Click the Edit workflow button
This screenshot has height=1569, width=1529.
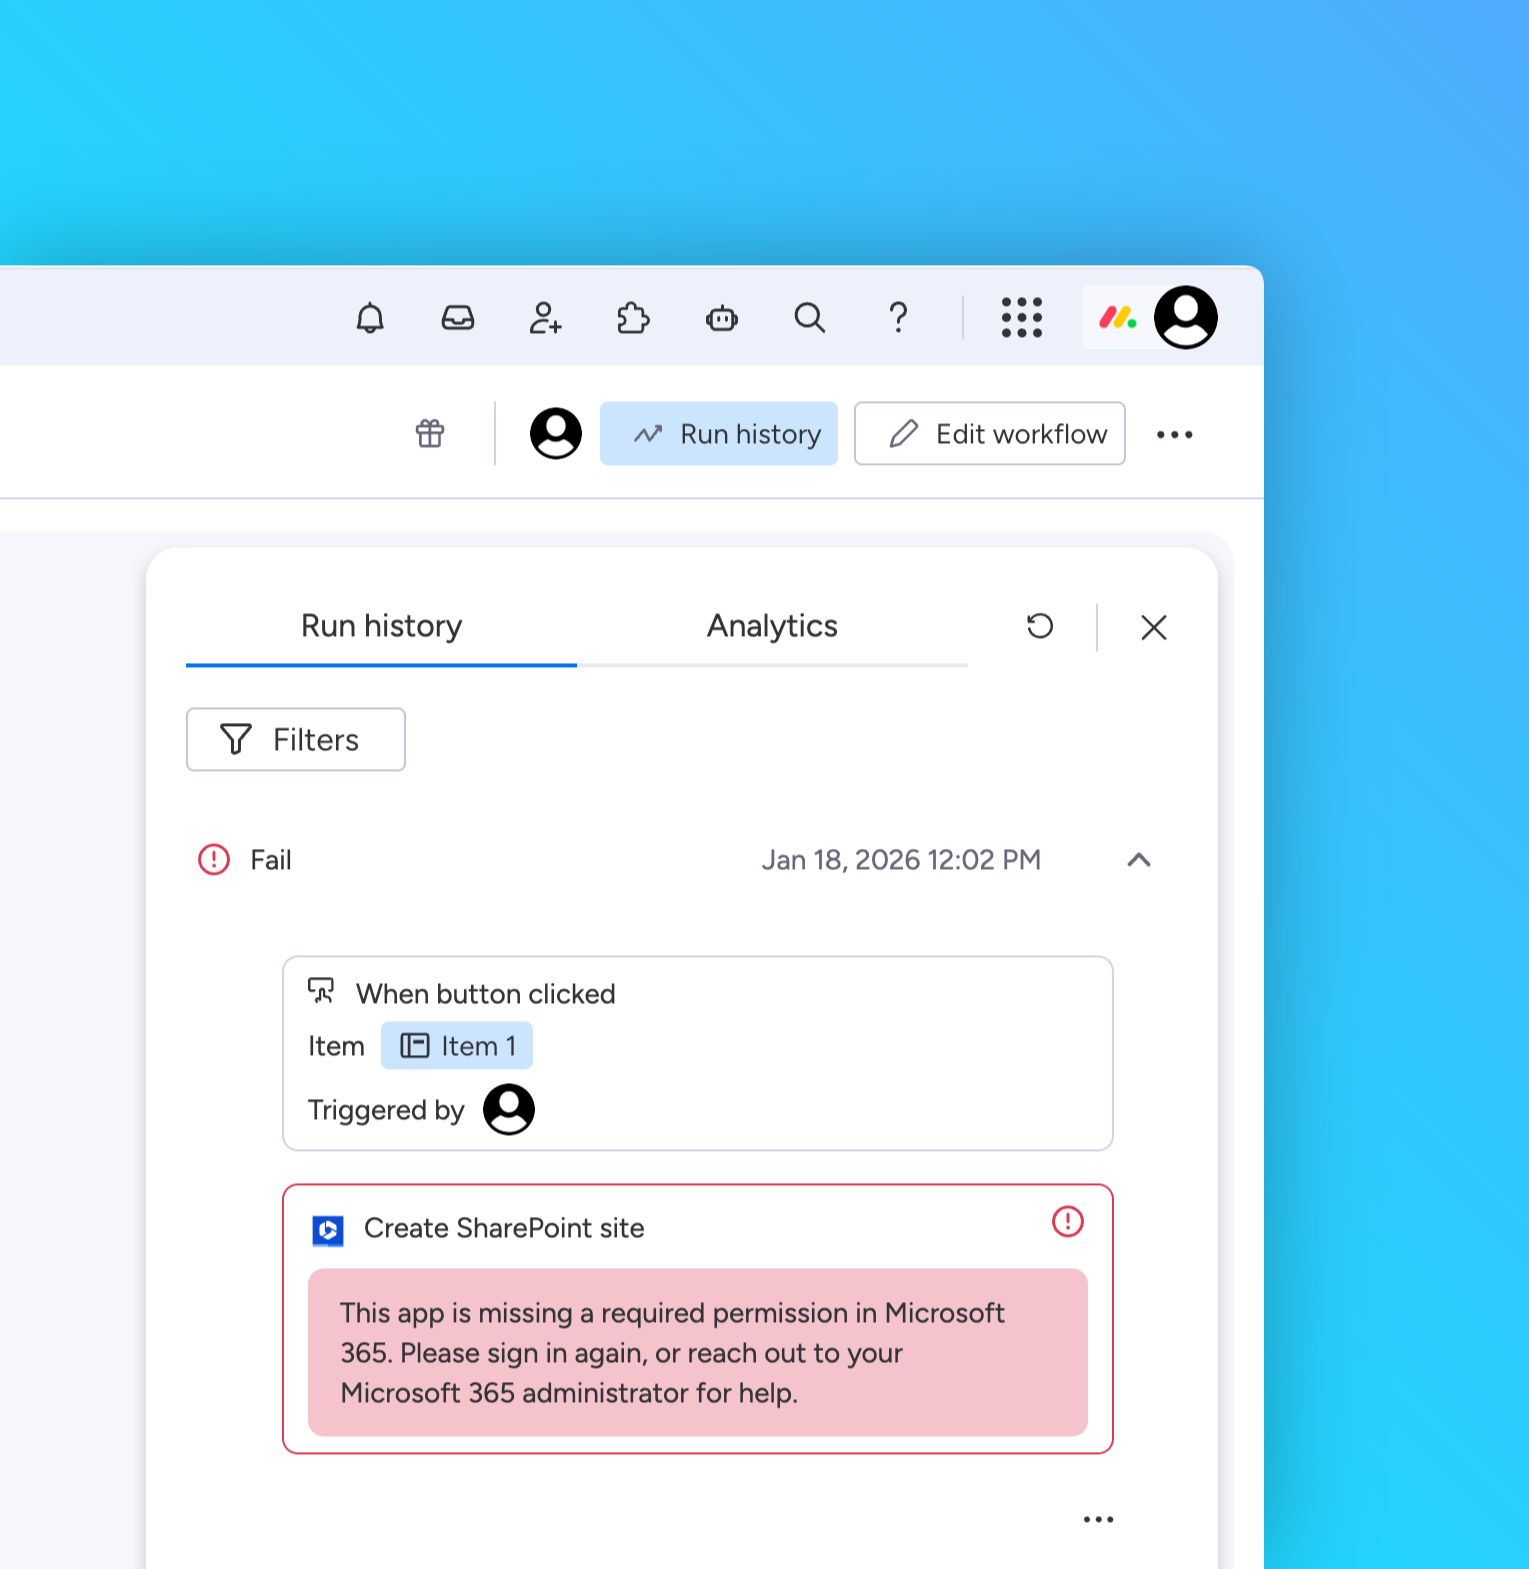[989, 434]
